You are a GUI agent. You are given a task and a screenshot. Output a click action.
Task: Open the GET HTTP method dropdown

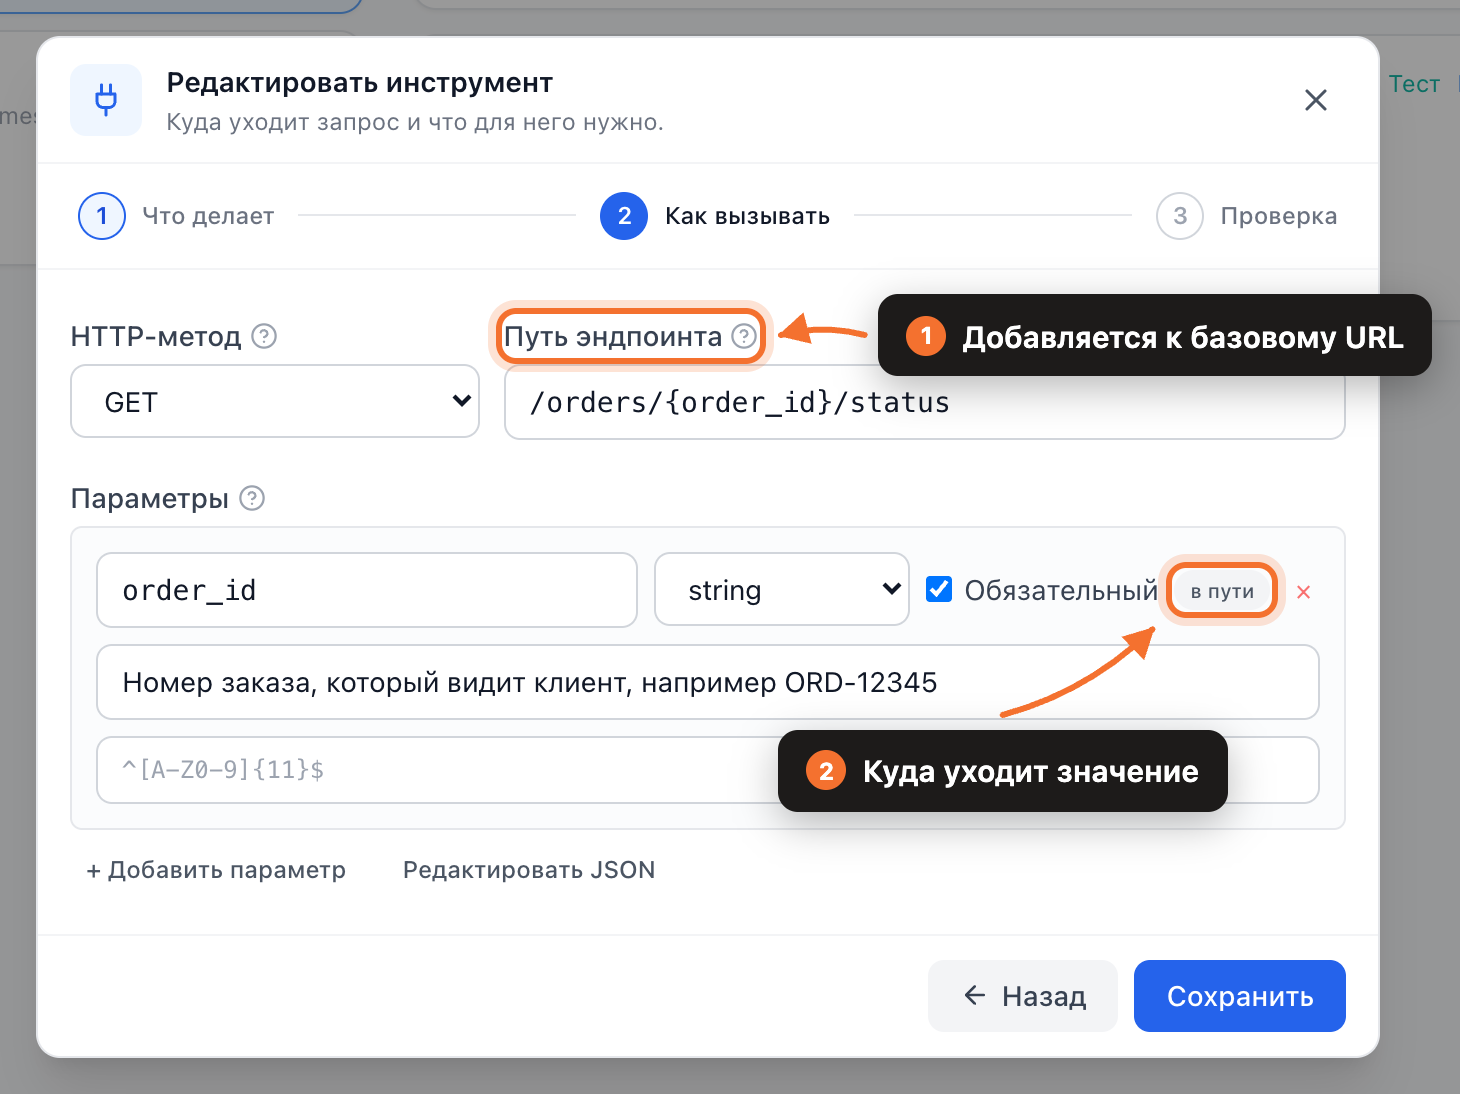click(x=275, y=401)
